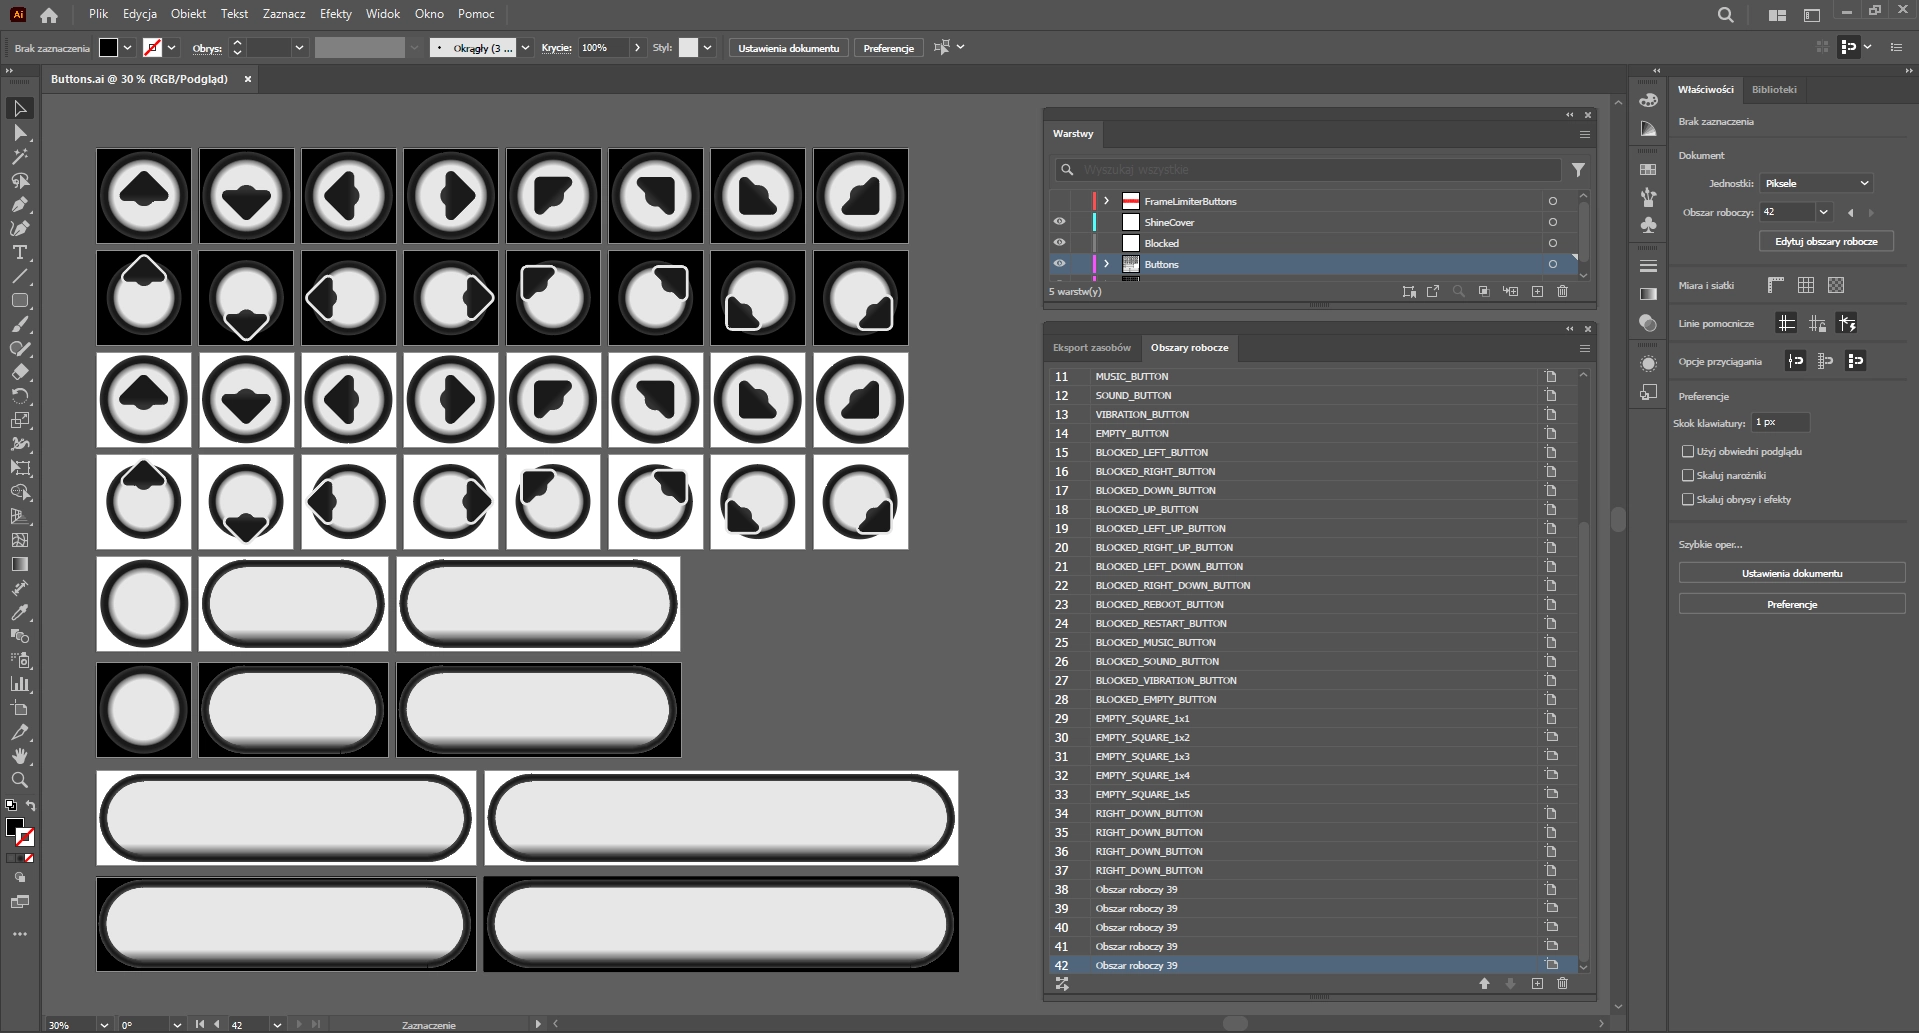Select the Hand tool
1919x1033 pixels.
[19, 756]
